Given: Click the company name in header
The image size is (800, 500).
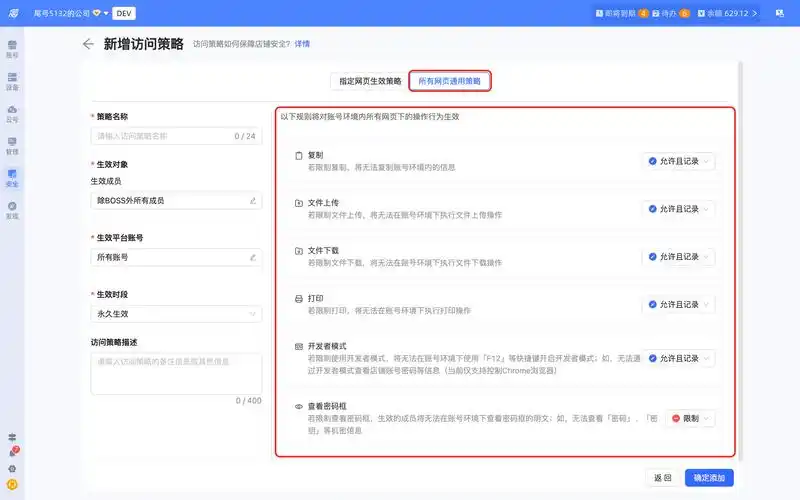Looking at the screenshot, I should tap(61, 13).
